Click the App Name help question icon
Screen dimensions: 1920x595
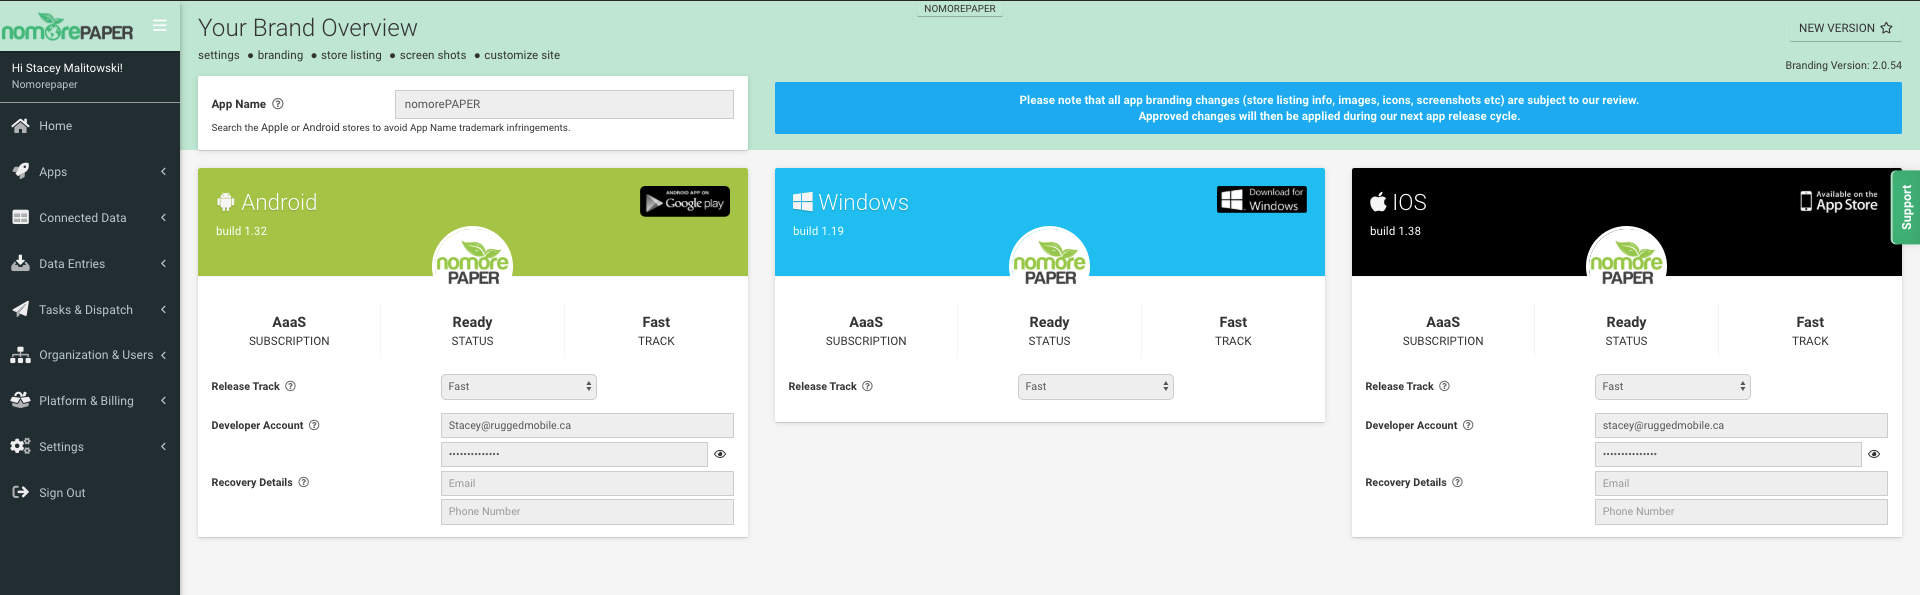278,104
